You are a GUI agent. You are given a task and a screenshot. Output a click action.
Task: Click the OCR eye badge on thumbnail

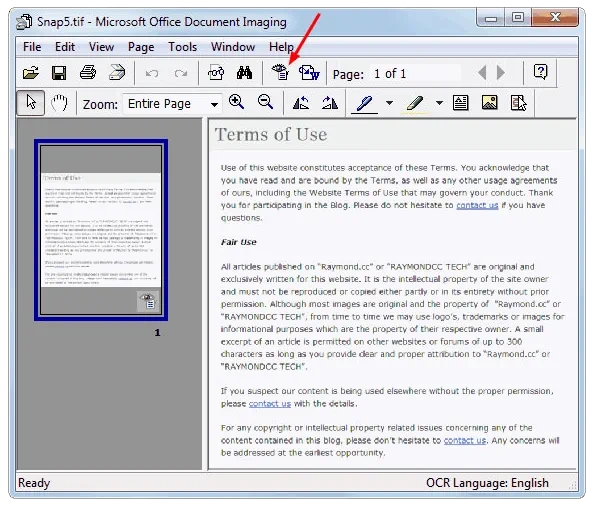(148, 301)
